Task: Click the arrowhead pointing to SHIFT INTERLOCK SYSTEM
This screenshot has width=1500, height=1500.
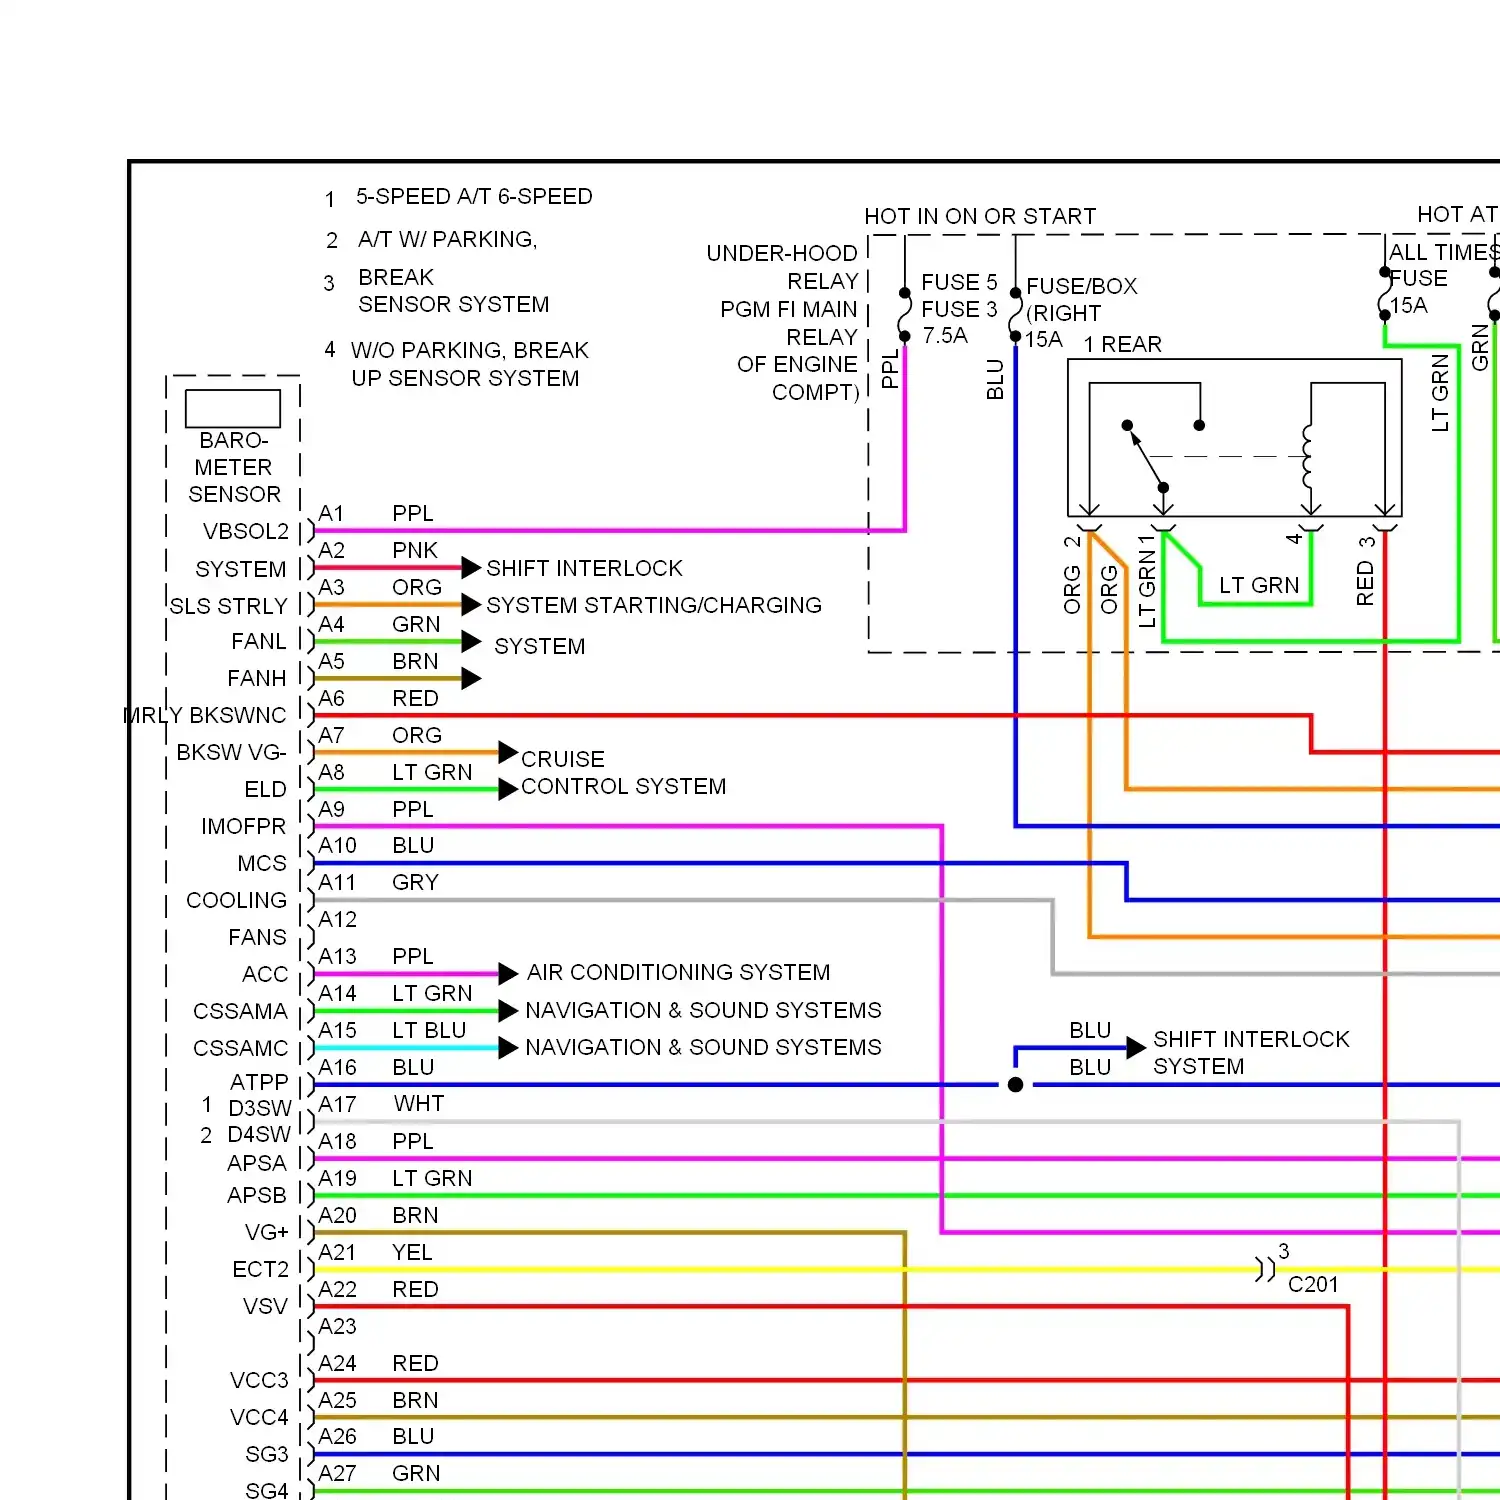Action: click(1136, 1048)
